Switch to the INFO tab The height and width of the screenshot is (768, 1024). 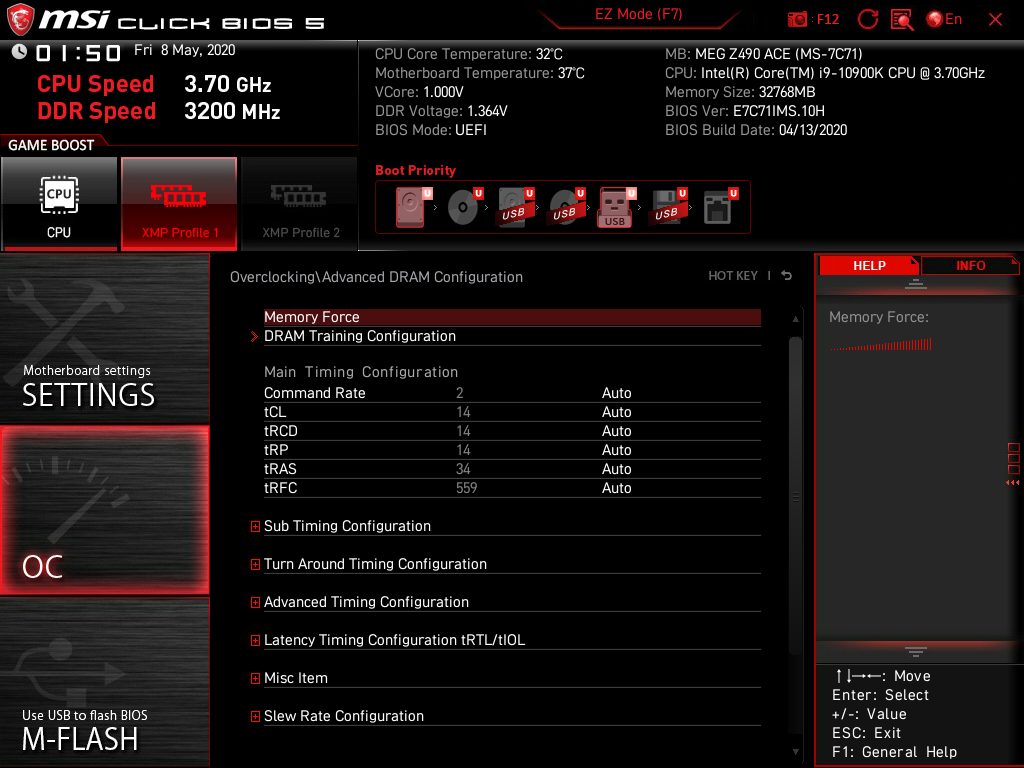pyautogui.click(x=970, y=266)
